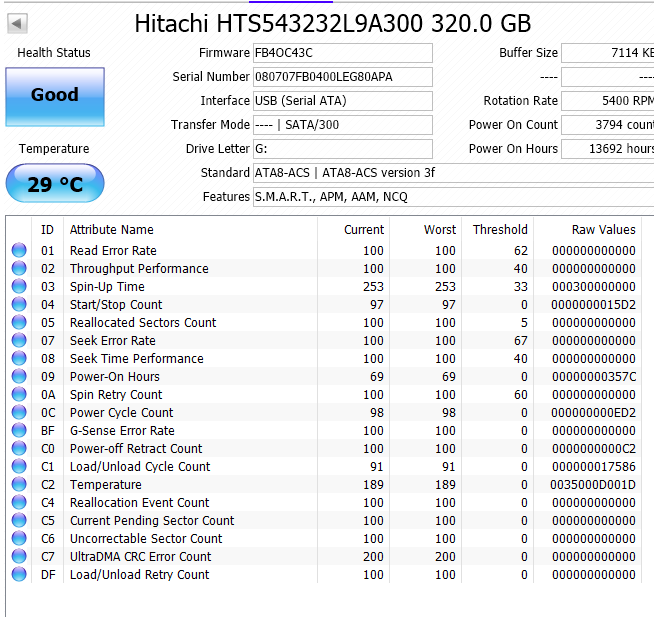The image size is (654, 617).
Task: Click status icon for Spin Retry Count
Action: [19, 394]
